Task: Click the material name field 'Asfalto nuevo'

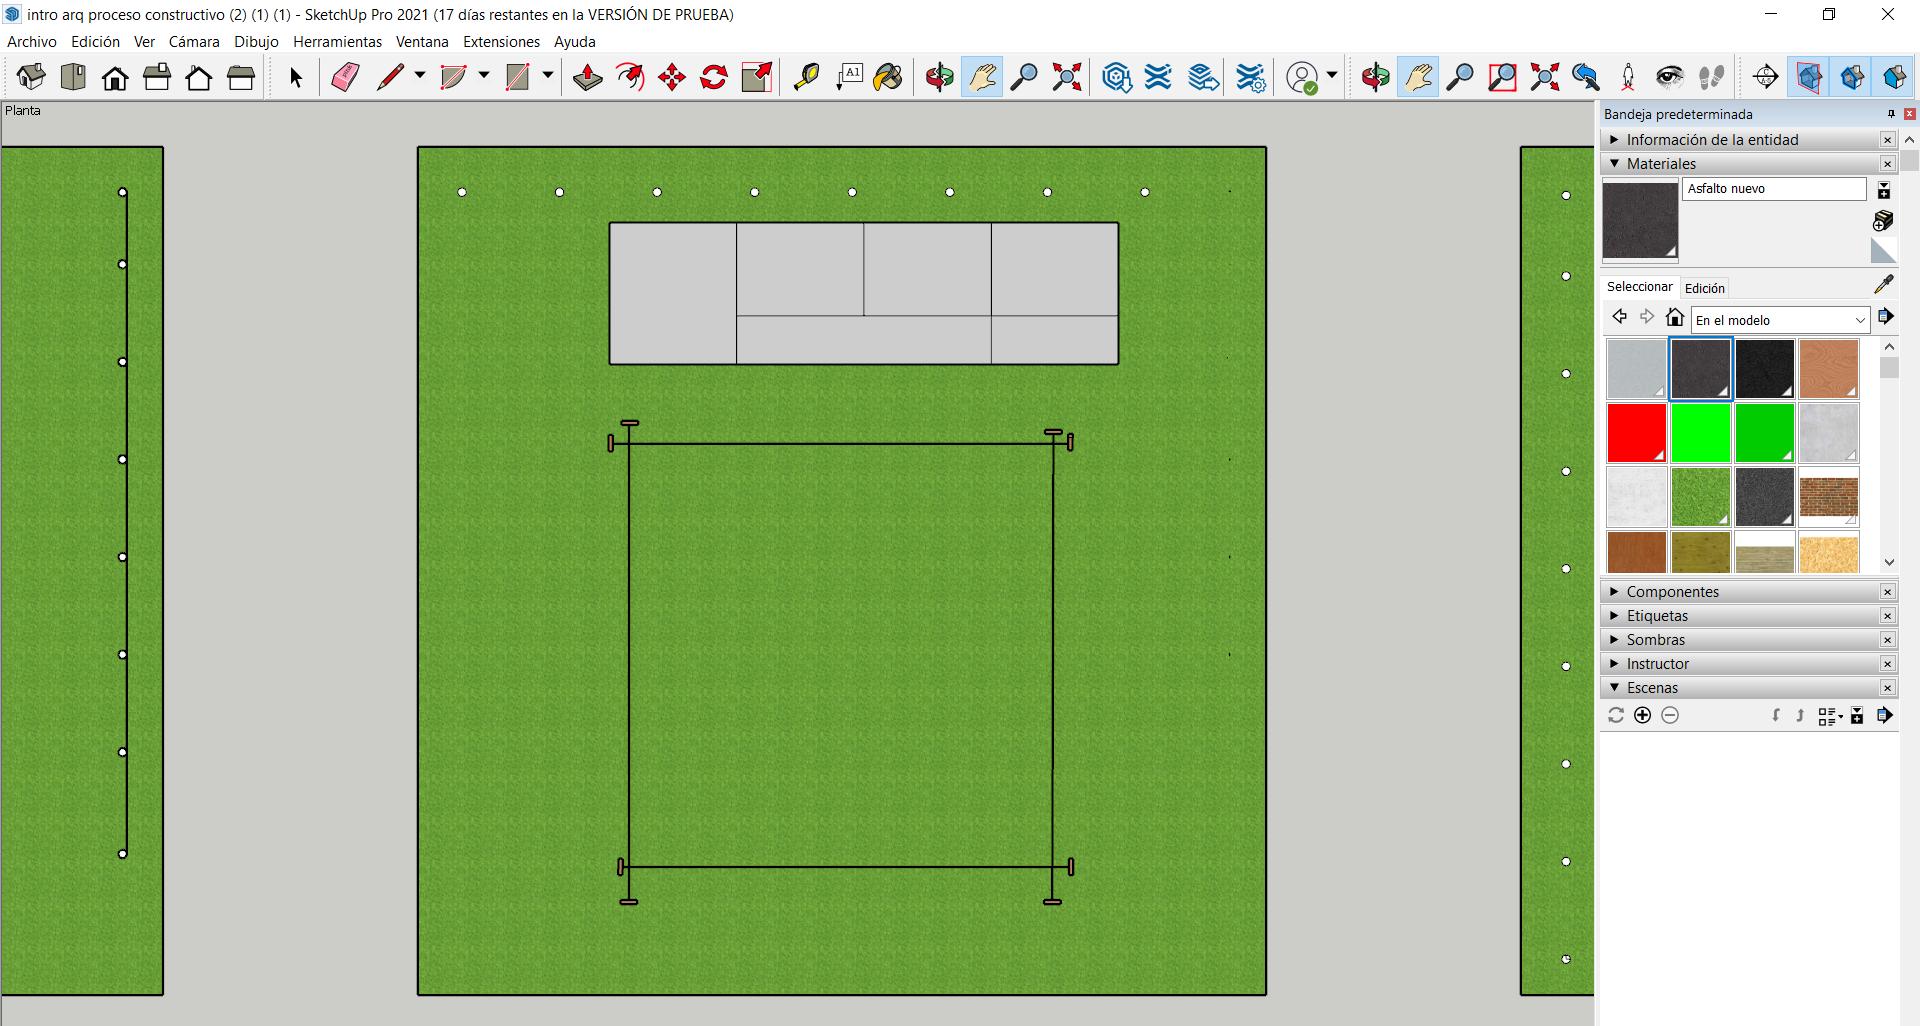Action: [x=1774, y=189]
